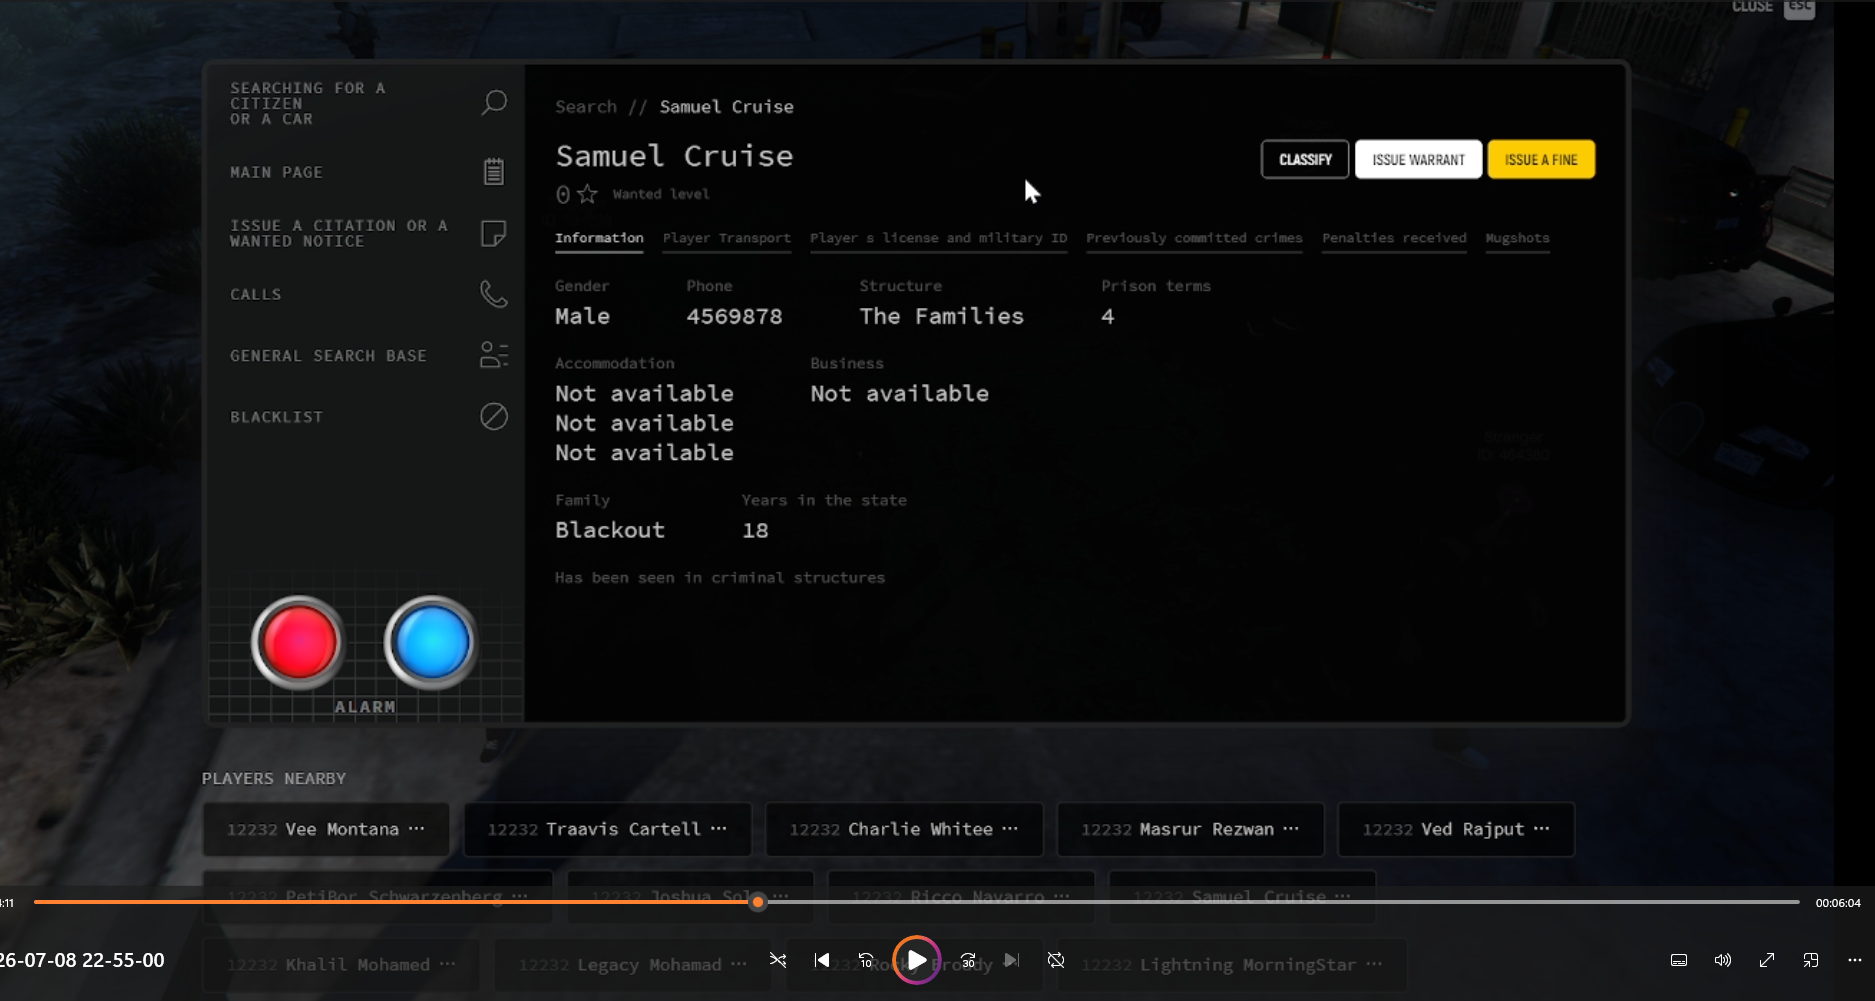The width and height of the screenshot is (1875, 1001).
Task: Click the Issue Warrant button
Action: tap(1418, 159)
